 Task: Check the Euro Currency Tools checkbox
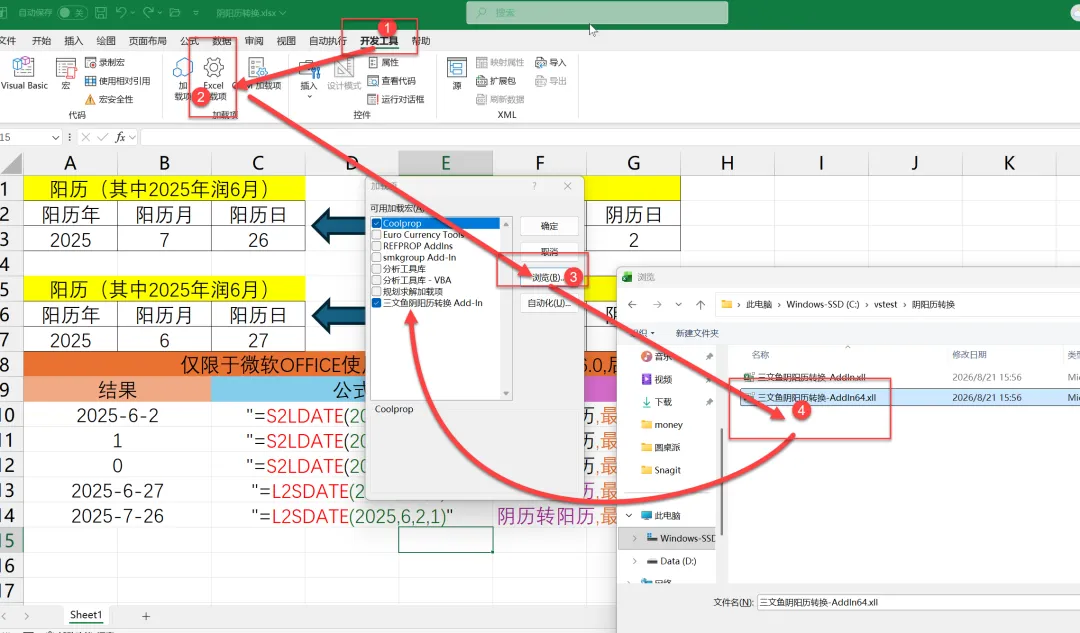[376, 234]
